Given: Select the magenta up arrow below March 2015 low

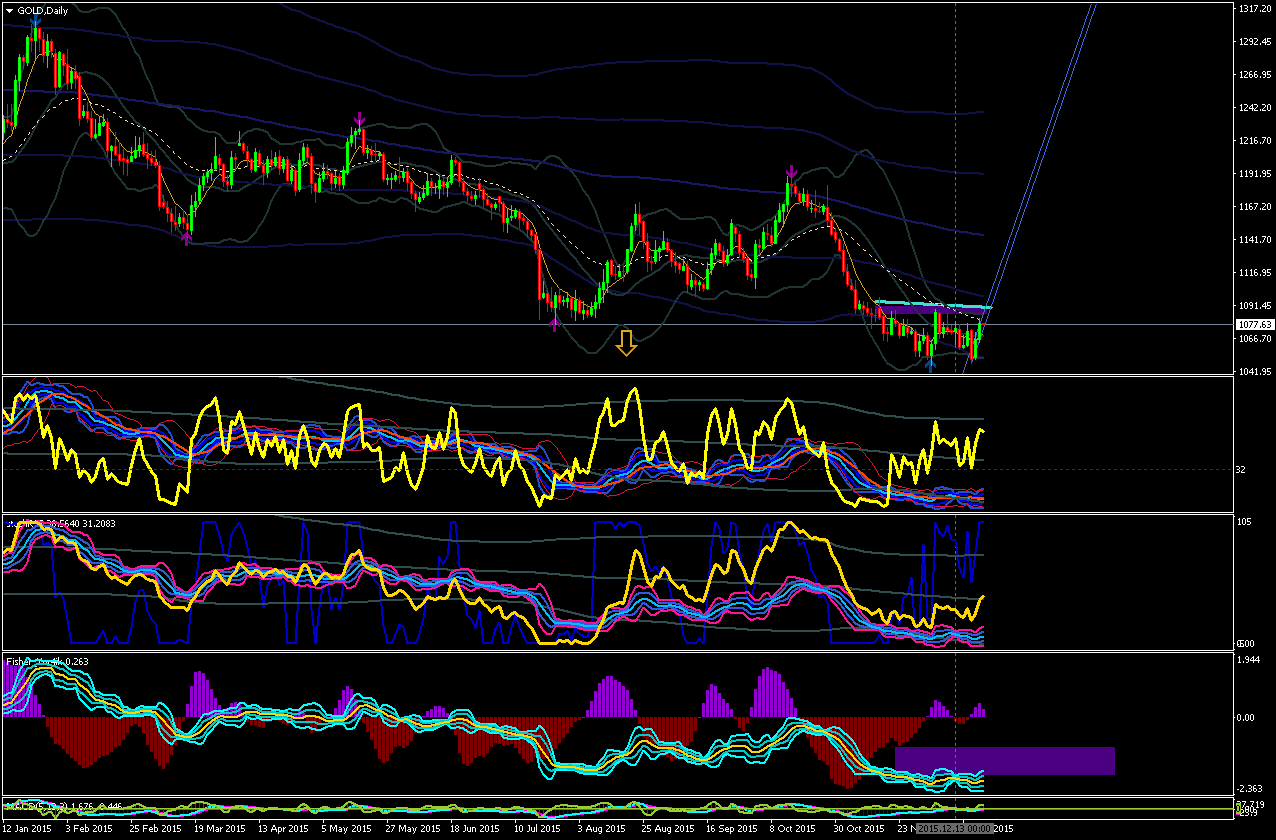Looking at the screenshot, I should (x=187, y=237).
